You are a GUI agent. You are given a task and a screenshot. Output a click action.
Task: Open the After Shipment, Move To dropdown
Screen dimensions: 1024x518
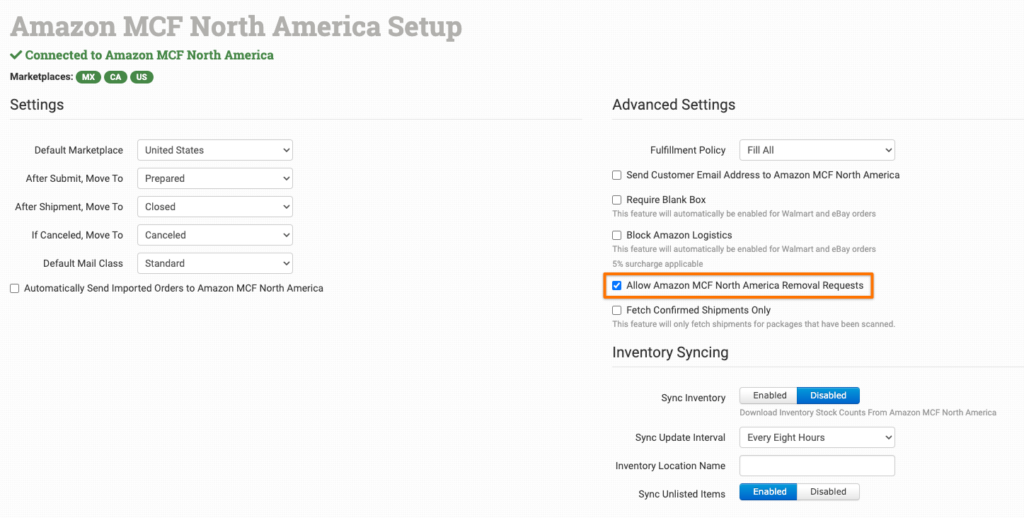[214, 207]
